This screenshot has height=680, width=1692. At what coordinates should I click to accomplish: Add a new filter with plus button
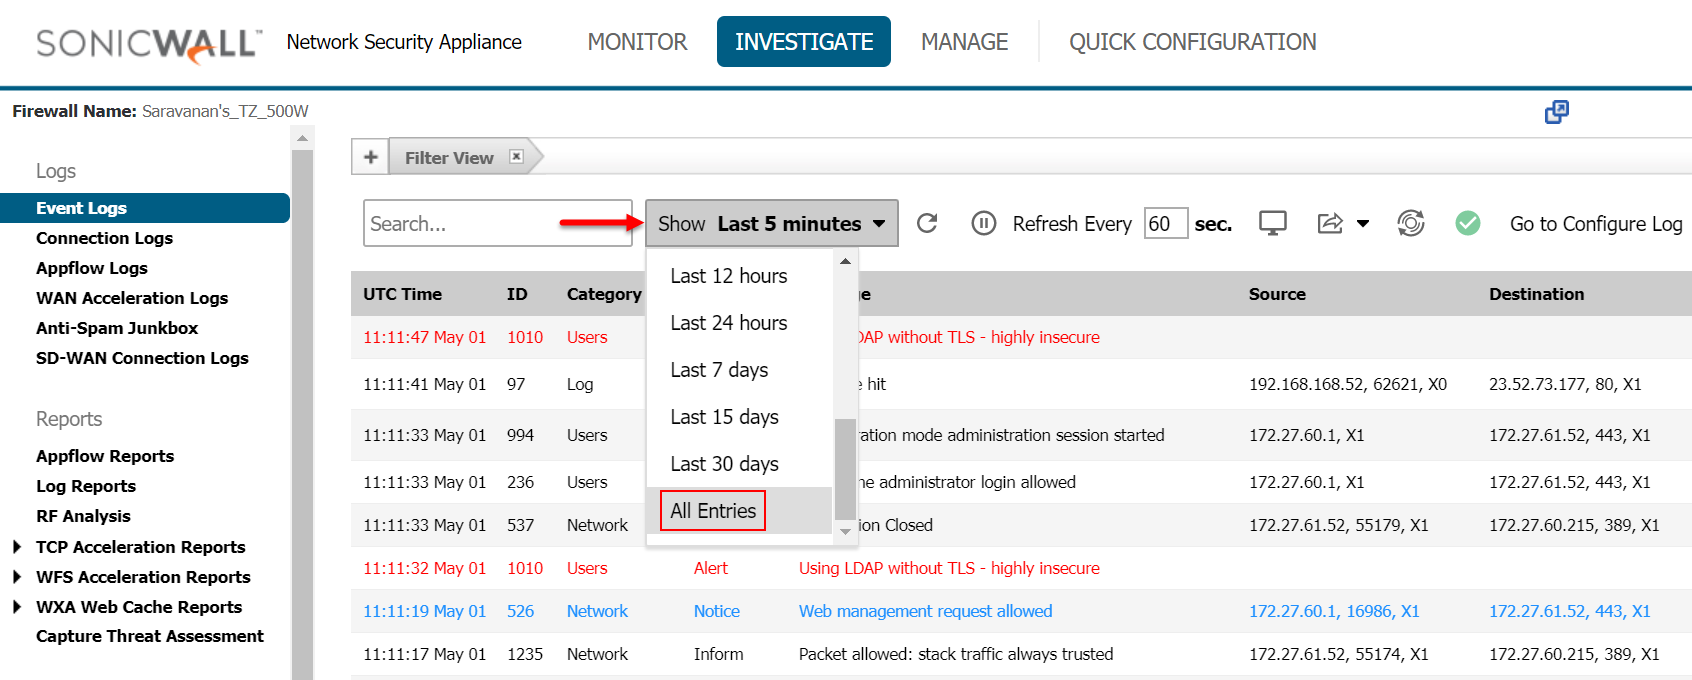pos(370,157)
